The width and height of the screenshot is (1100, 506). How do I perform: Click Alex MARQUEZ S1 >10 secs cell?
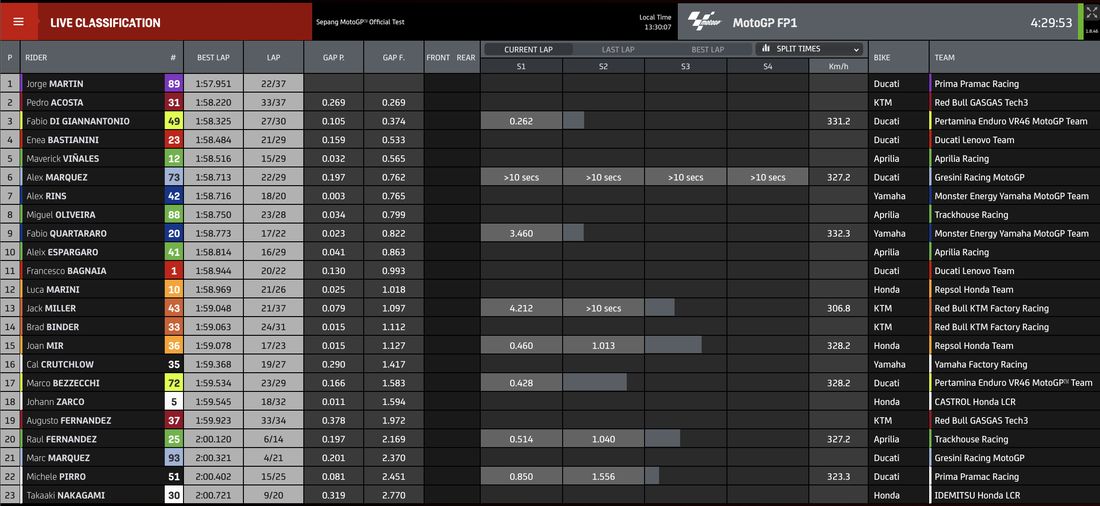point(521,178)
